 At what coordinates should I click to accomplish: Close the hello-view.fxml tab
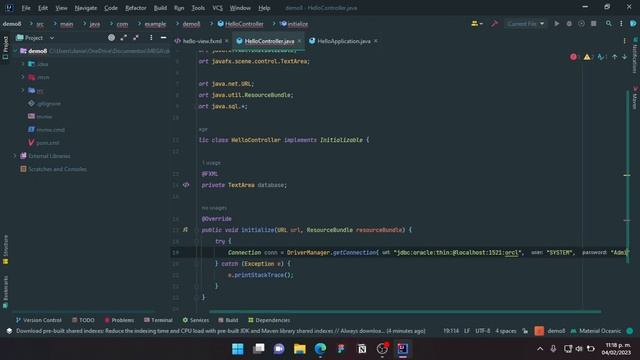pyautogui.click(x=227, y=41)
